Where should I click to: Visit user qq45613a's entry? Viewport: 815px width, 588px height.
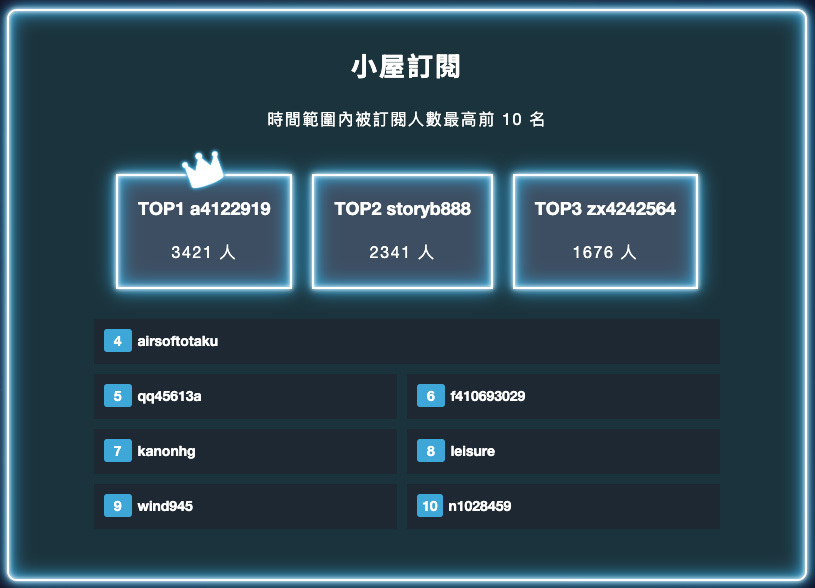point(170,396)
